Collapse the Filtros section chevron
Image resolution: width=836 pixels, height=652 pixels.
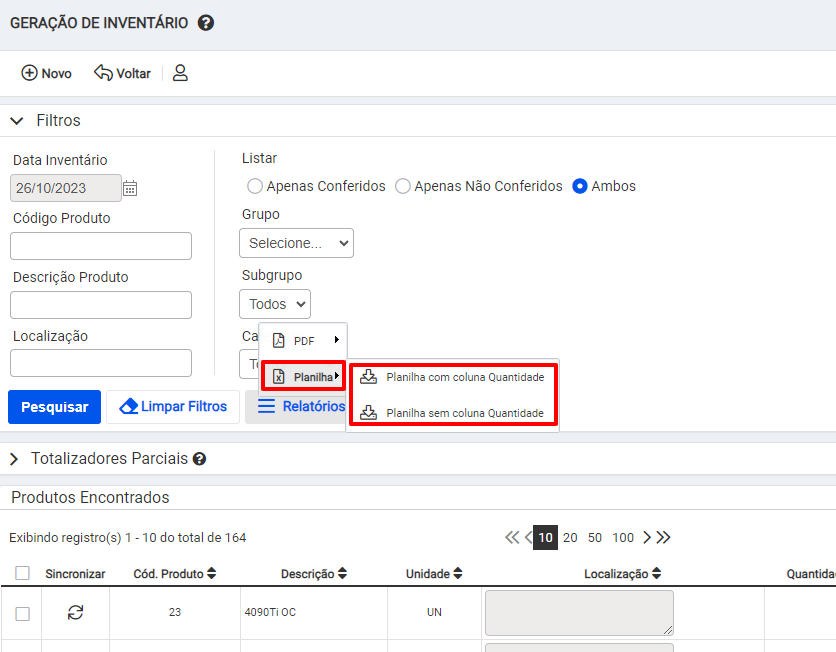[x=17, y=121]
